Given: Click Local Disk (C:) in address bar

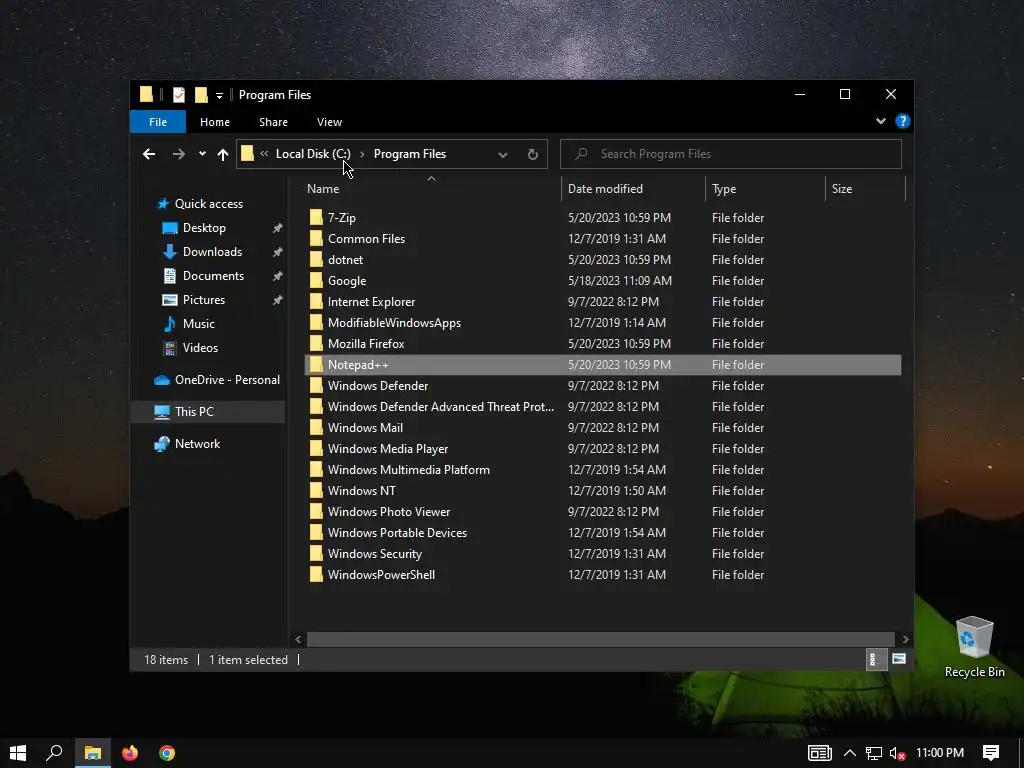Looking at the screenshot, I should tap(313, 154).
